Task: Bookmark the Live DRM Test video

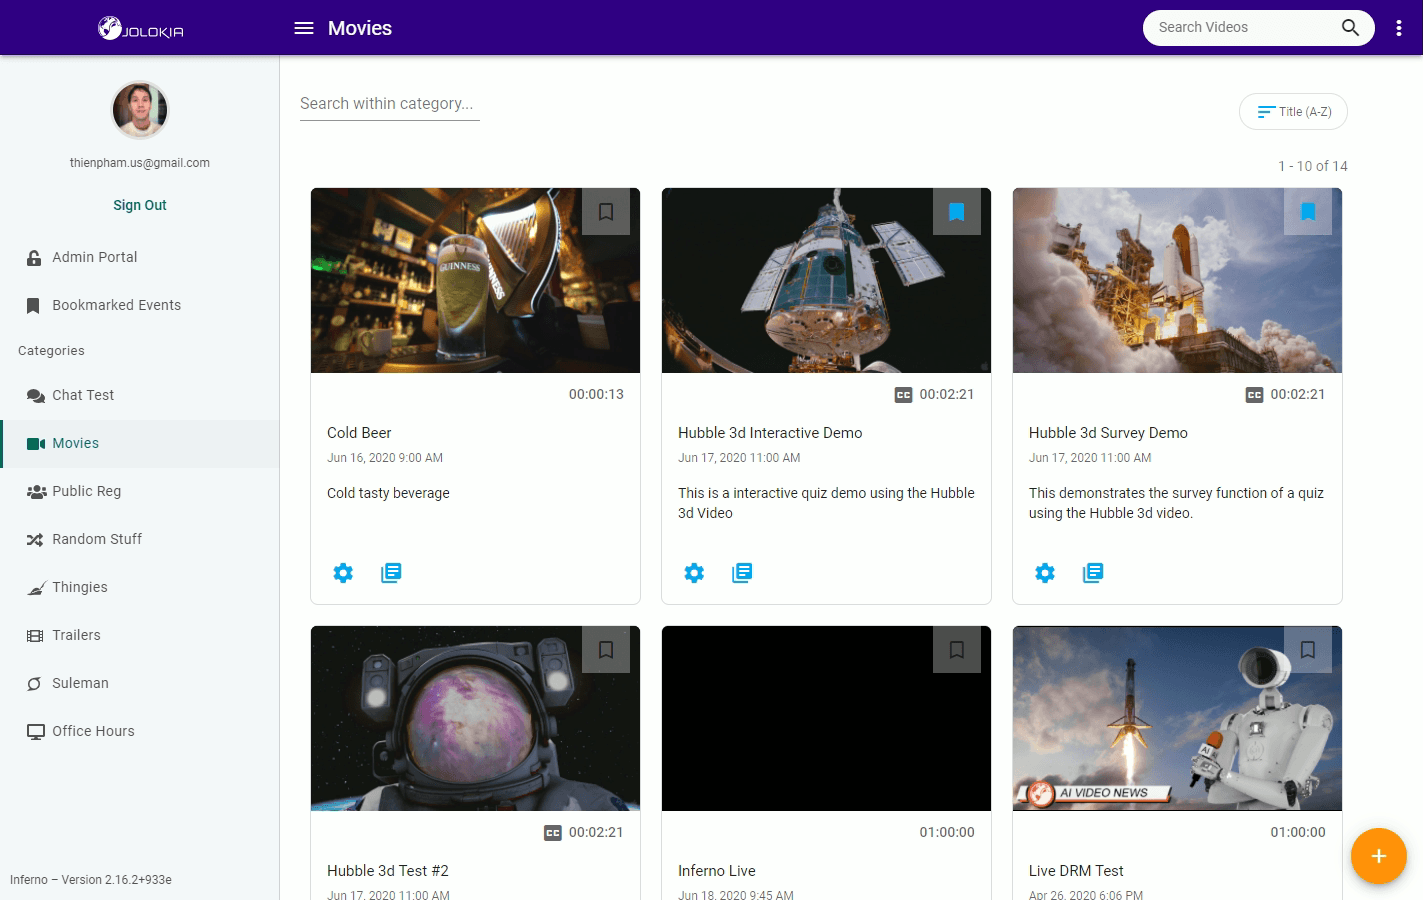Action: [1308, 650]
